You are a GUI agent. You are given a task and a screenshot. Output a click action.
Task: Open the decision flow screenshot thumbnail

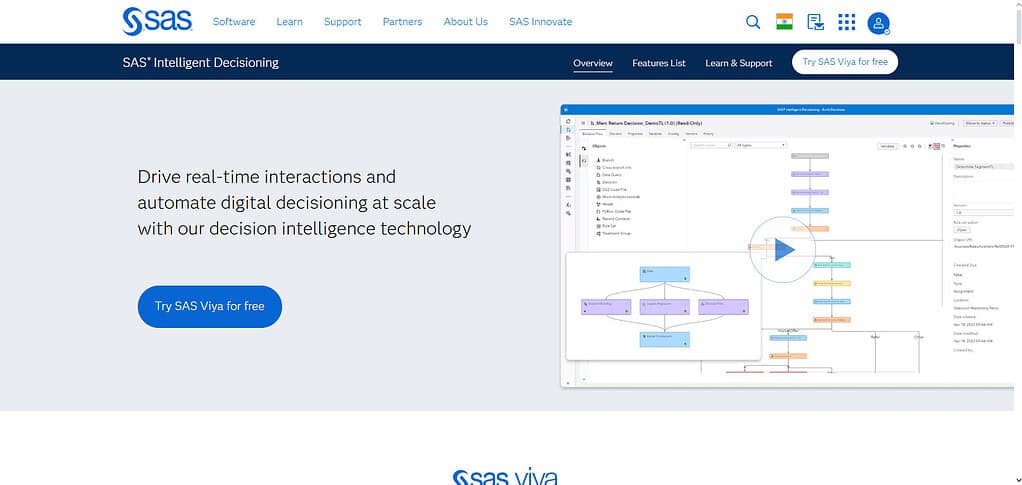pos(663,306)
